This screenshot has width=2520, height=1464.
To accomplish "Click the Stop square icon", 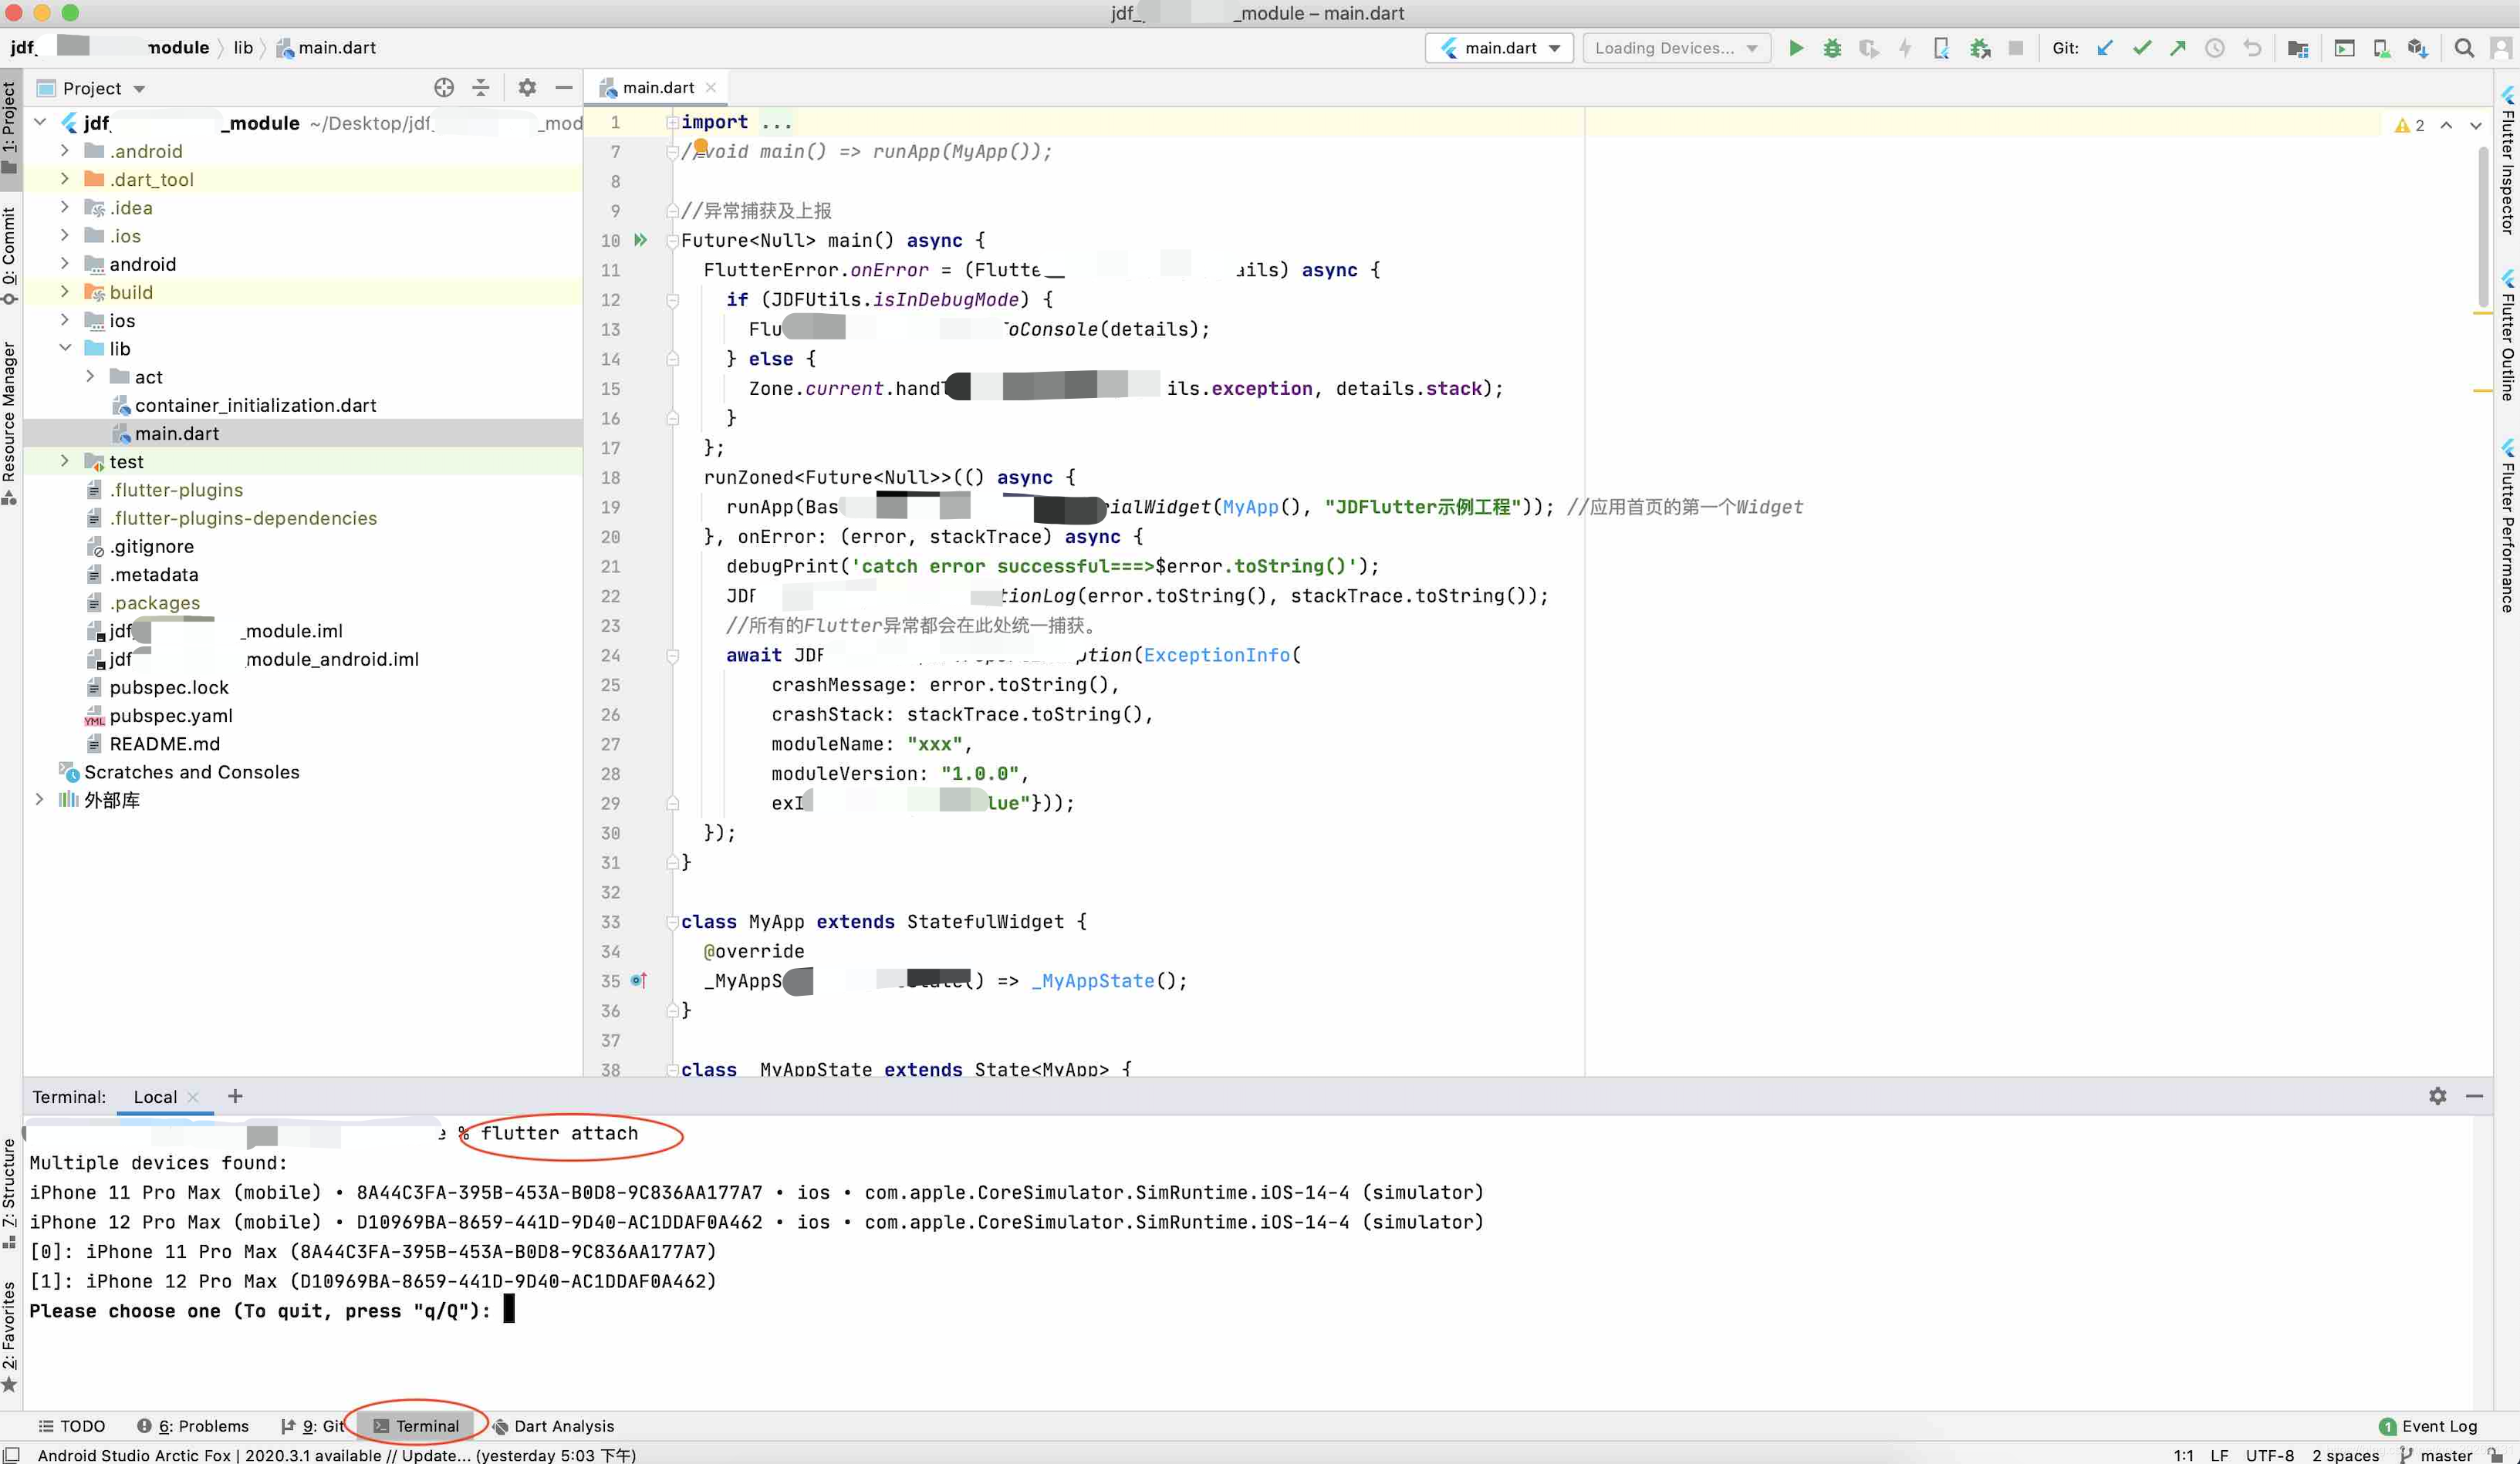I will [x=2016, y=48].
